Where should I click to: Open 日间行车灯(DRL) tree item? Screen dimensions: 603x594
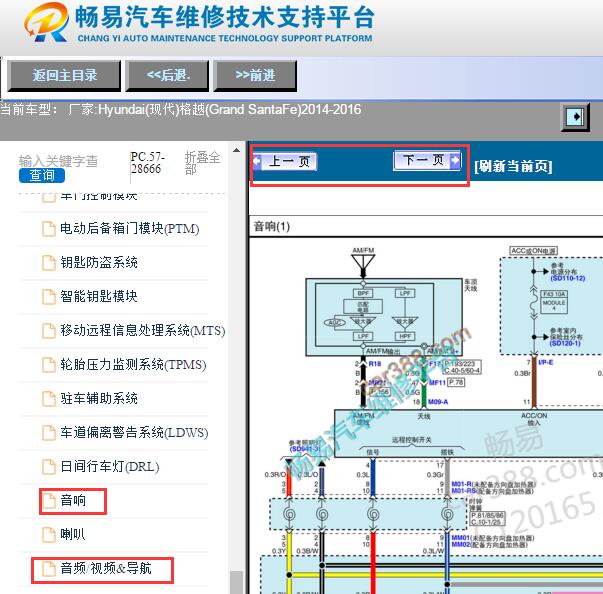pyautogui.click(x=110, y=466)
